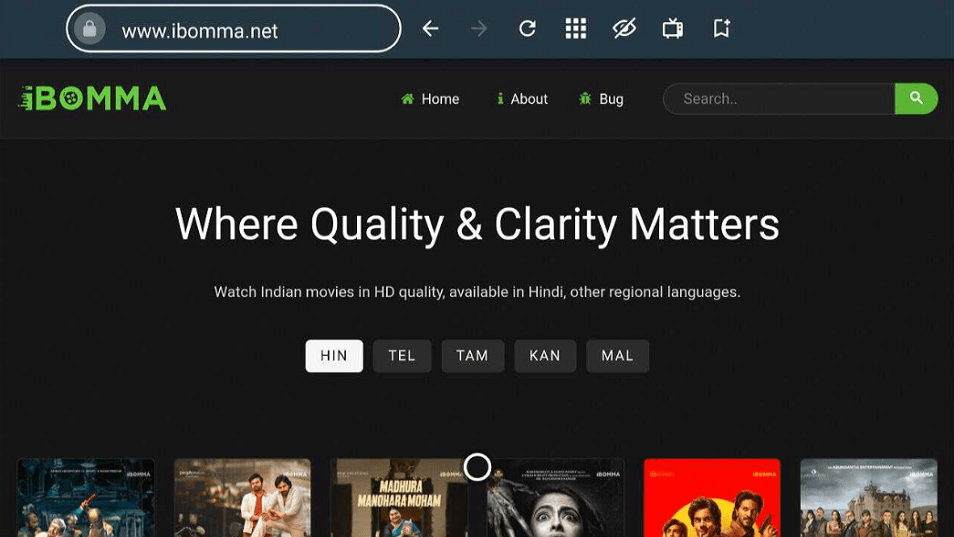Open the Madhura Manohara Moham poster

pos(399,497)
